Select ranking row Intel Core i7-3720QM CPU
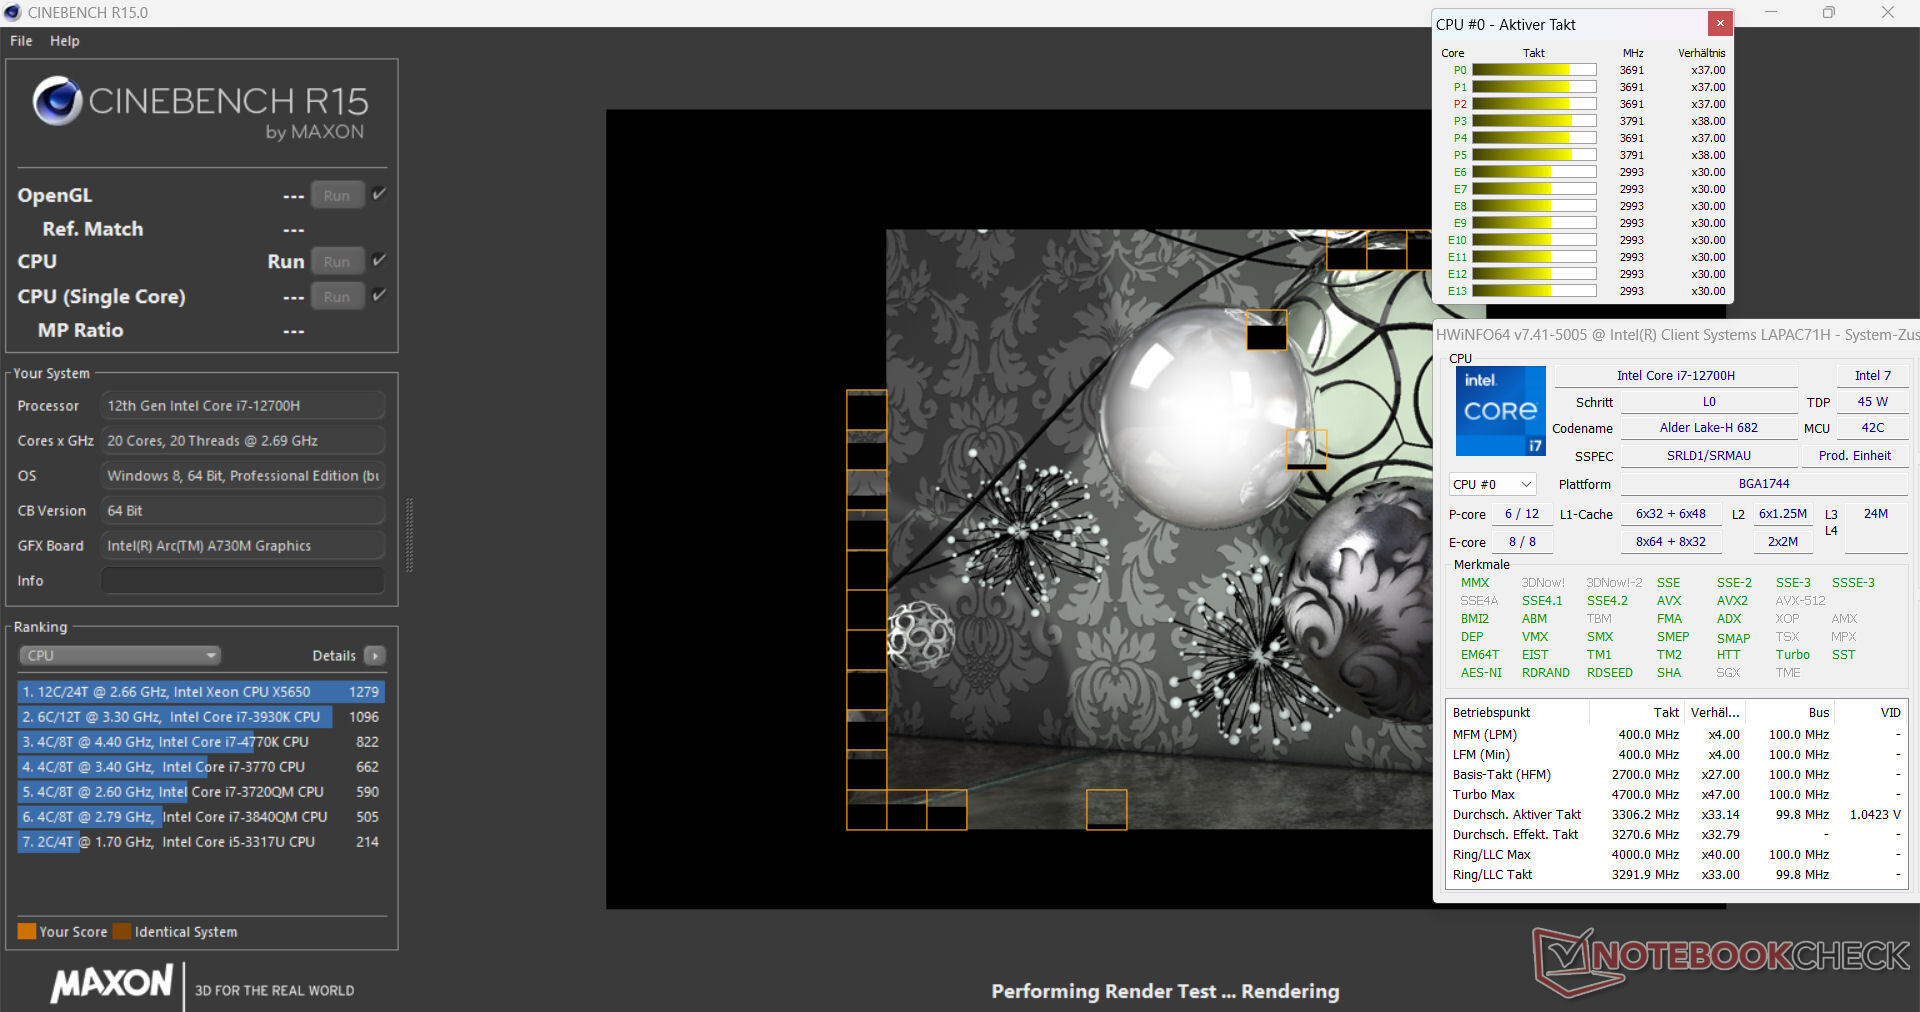1920x1012 pixels. (x=201, y=791)
